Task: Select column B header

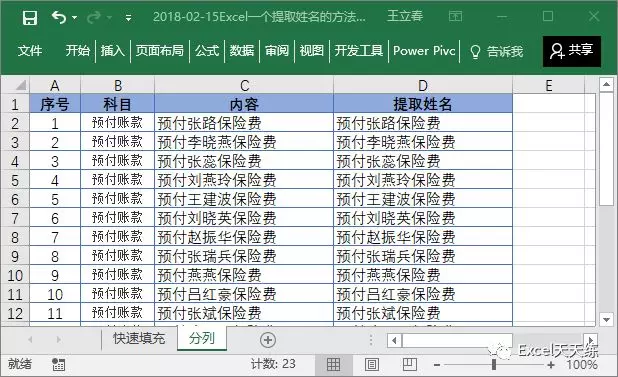Action: 117,85
